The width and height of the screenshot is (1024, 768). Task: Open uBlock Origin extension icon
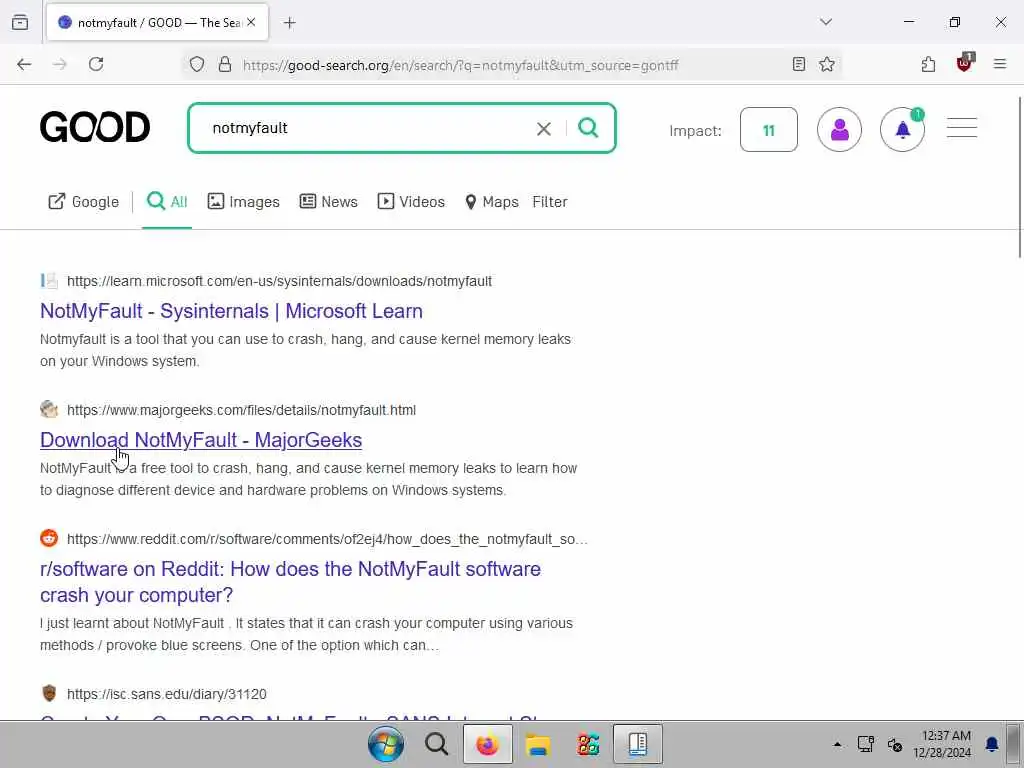pyautogui.click(x=964, y=63)
